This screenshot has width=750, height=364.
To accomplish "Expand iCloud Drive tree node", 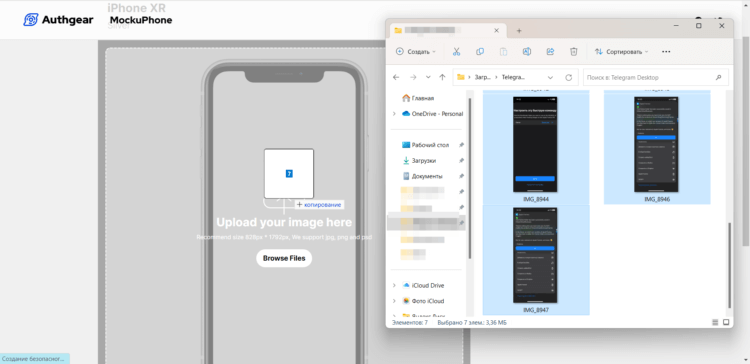I will (x=394, y=286).
